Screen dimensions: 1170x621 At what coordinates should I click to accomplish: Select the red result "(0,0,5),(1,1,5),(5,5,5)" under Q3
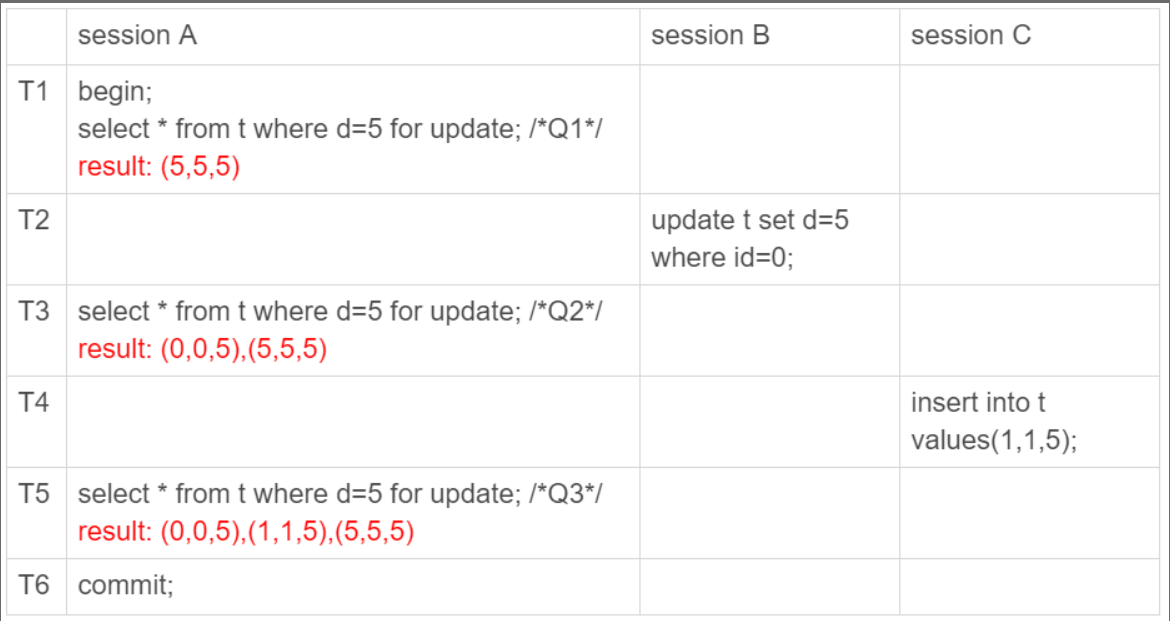coord(246,531)
